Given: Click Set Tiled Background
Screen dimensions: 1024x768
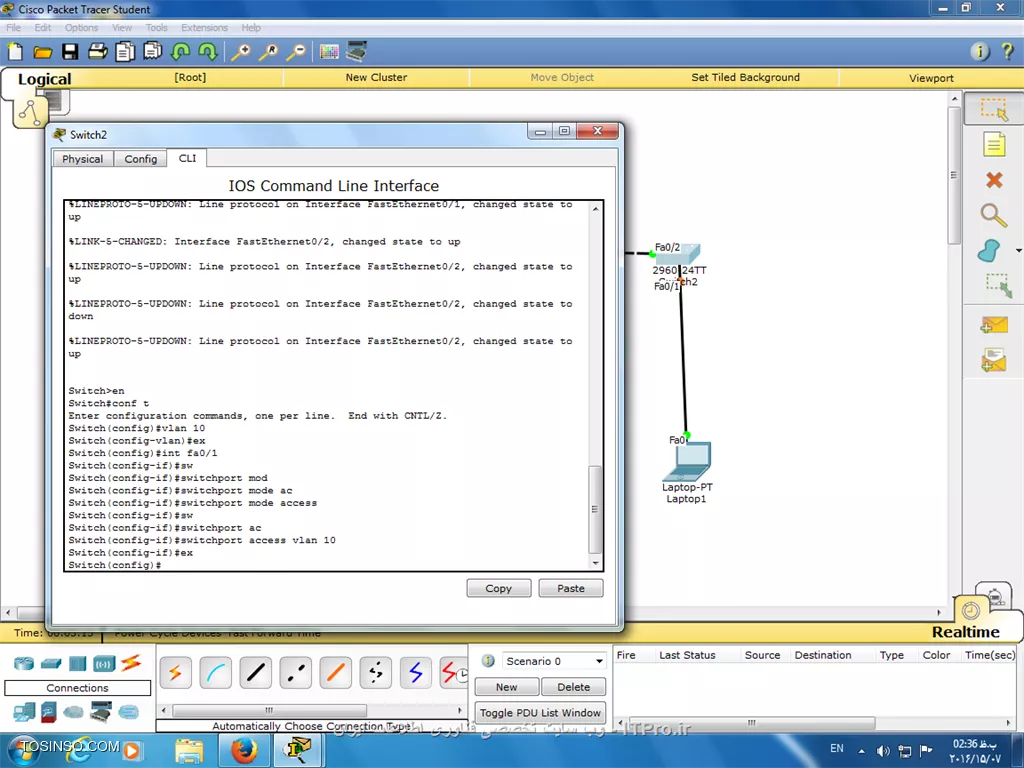Looking at the screenshot, I should click(745, 77).
